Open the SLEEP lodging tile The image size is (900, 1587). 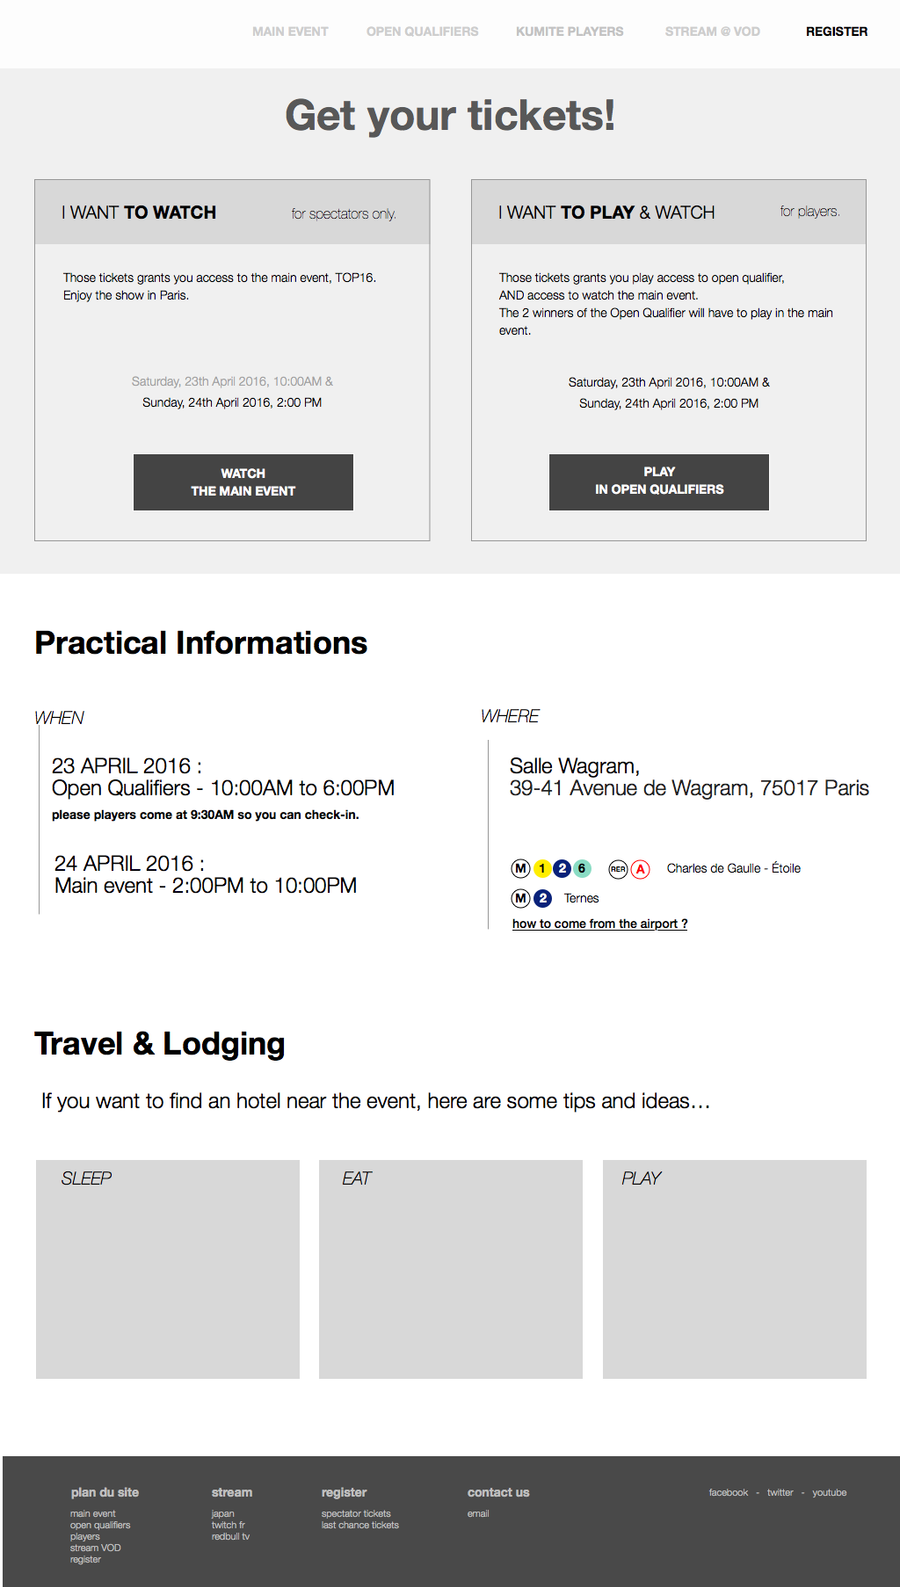[x=168, y=1269]
